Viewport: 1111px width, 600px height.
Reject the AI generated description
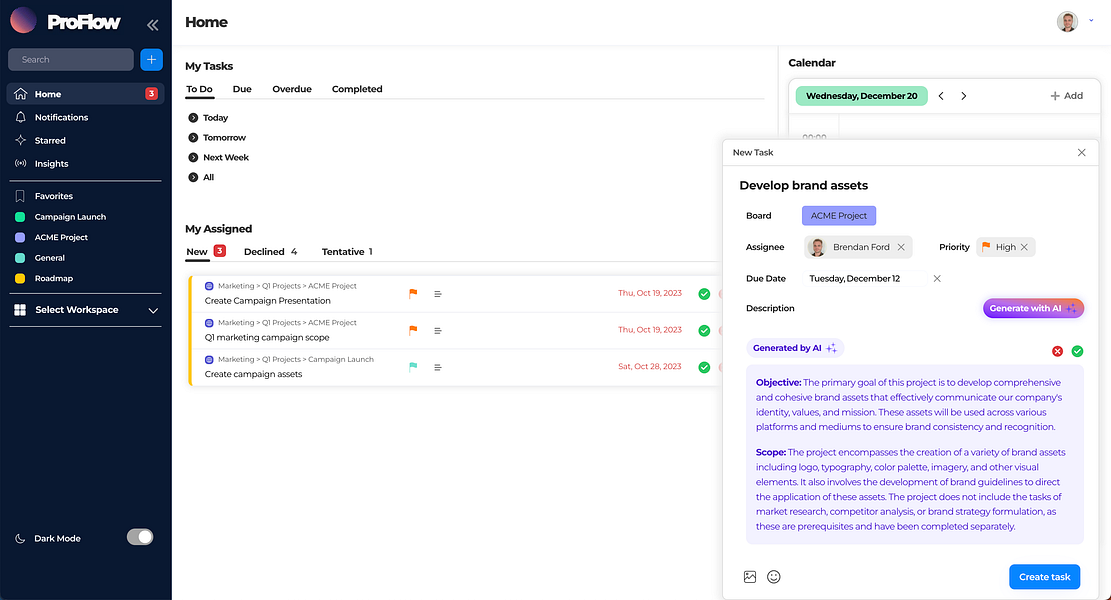click(1058, 351)
